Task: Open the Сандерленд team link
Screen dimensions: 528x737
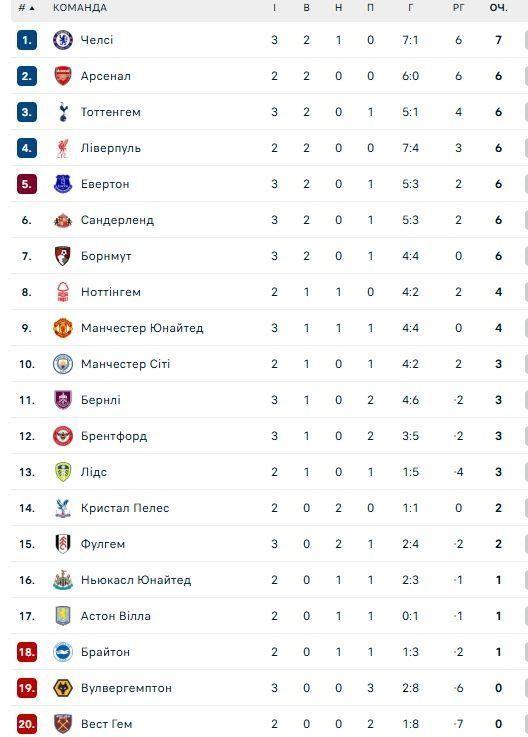Action: coord(117,220)
